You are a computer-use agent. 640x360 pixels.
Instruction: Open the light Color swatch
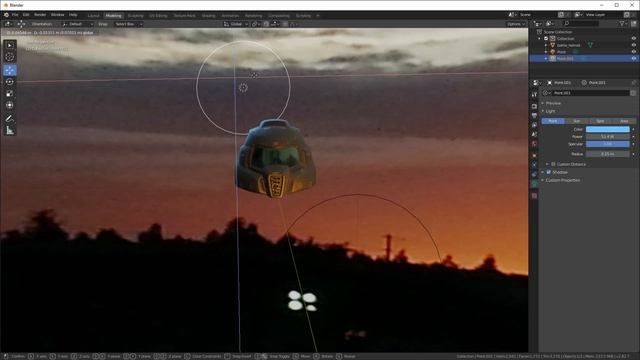pos(608,129)
